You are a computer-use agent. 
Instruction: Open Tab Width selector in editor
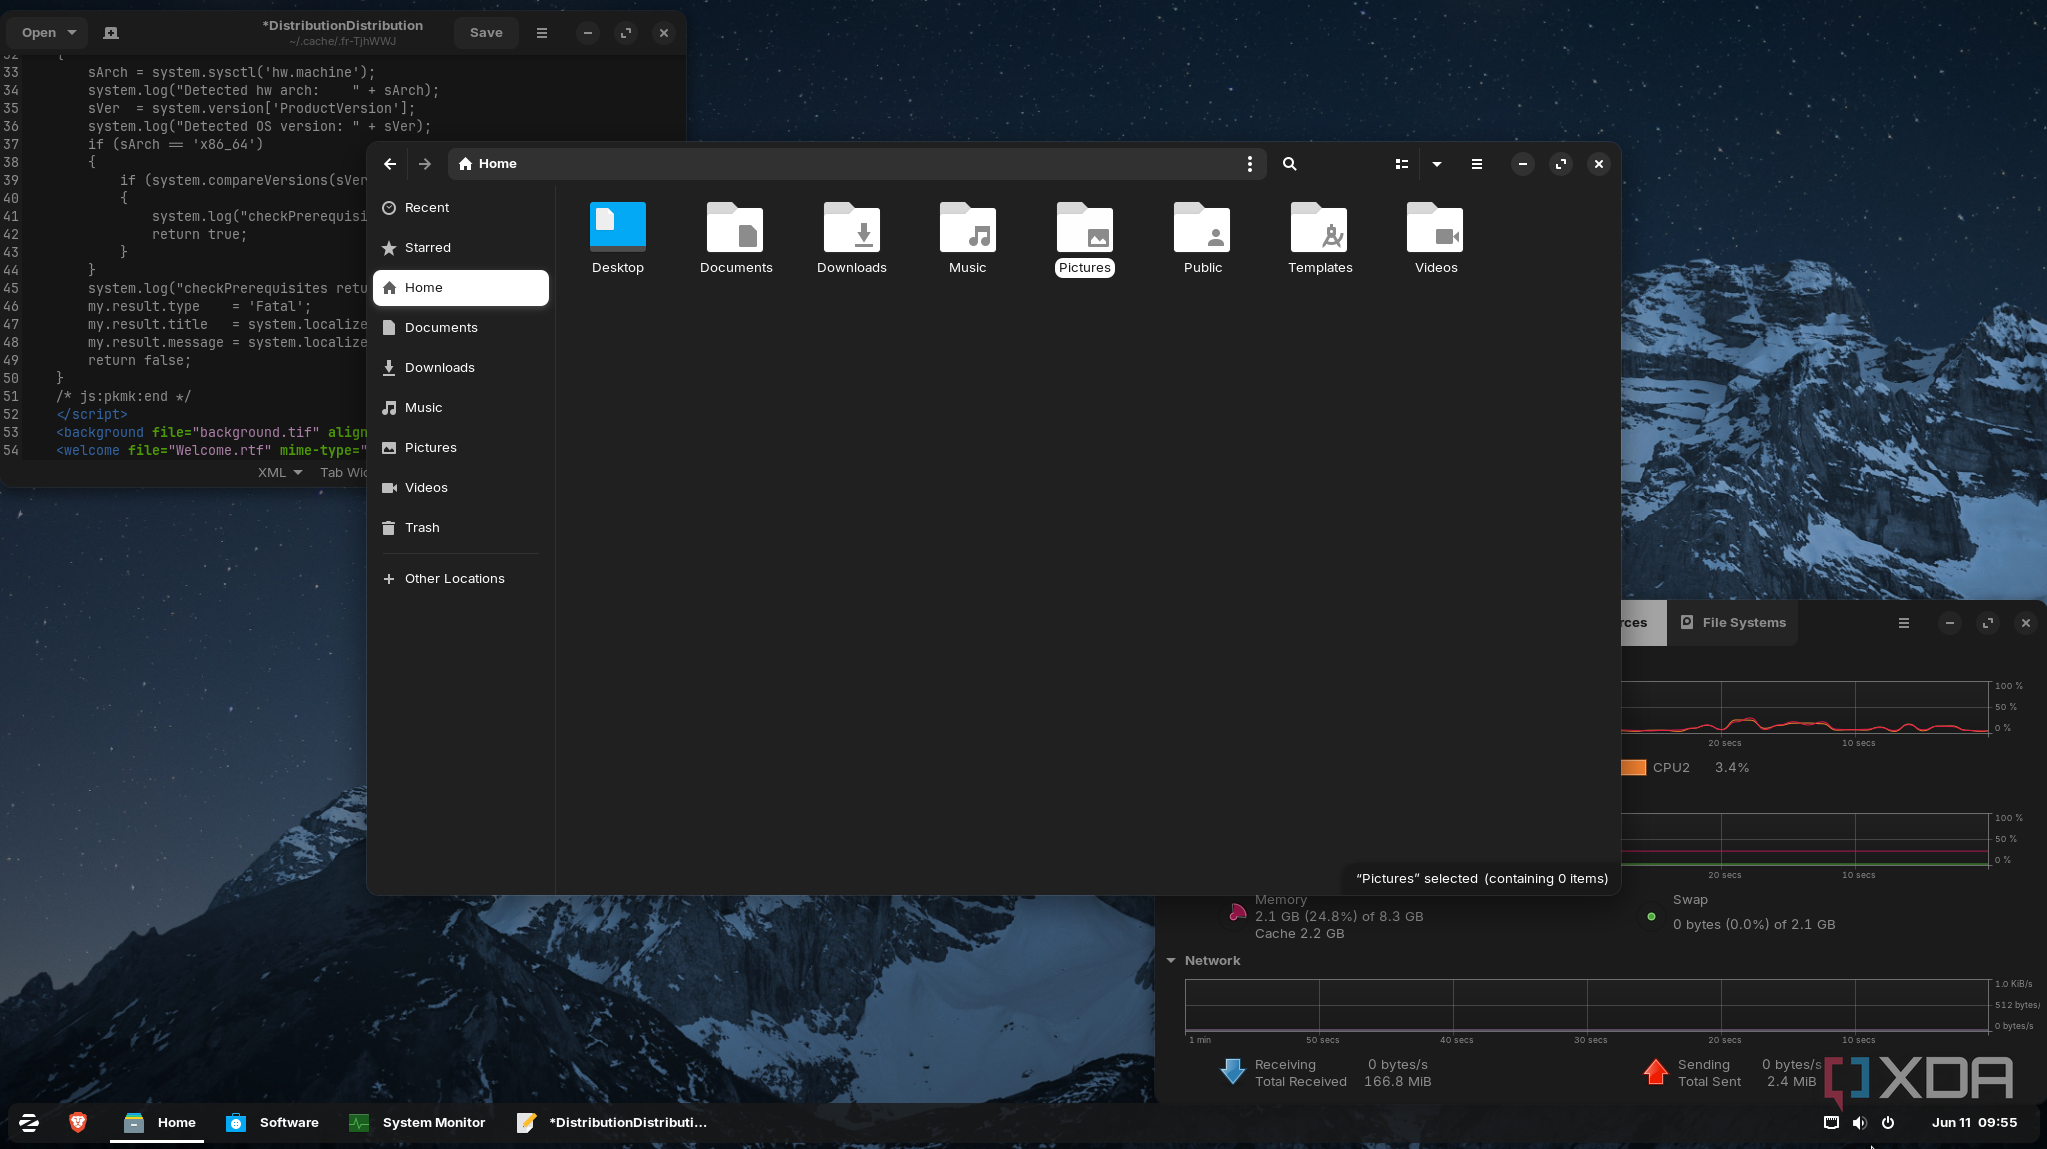click(344, 473)
